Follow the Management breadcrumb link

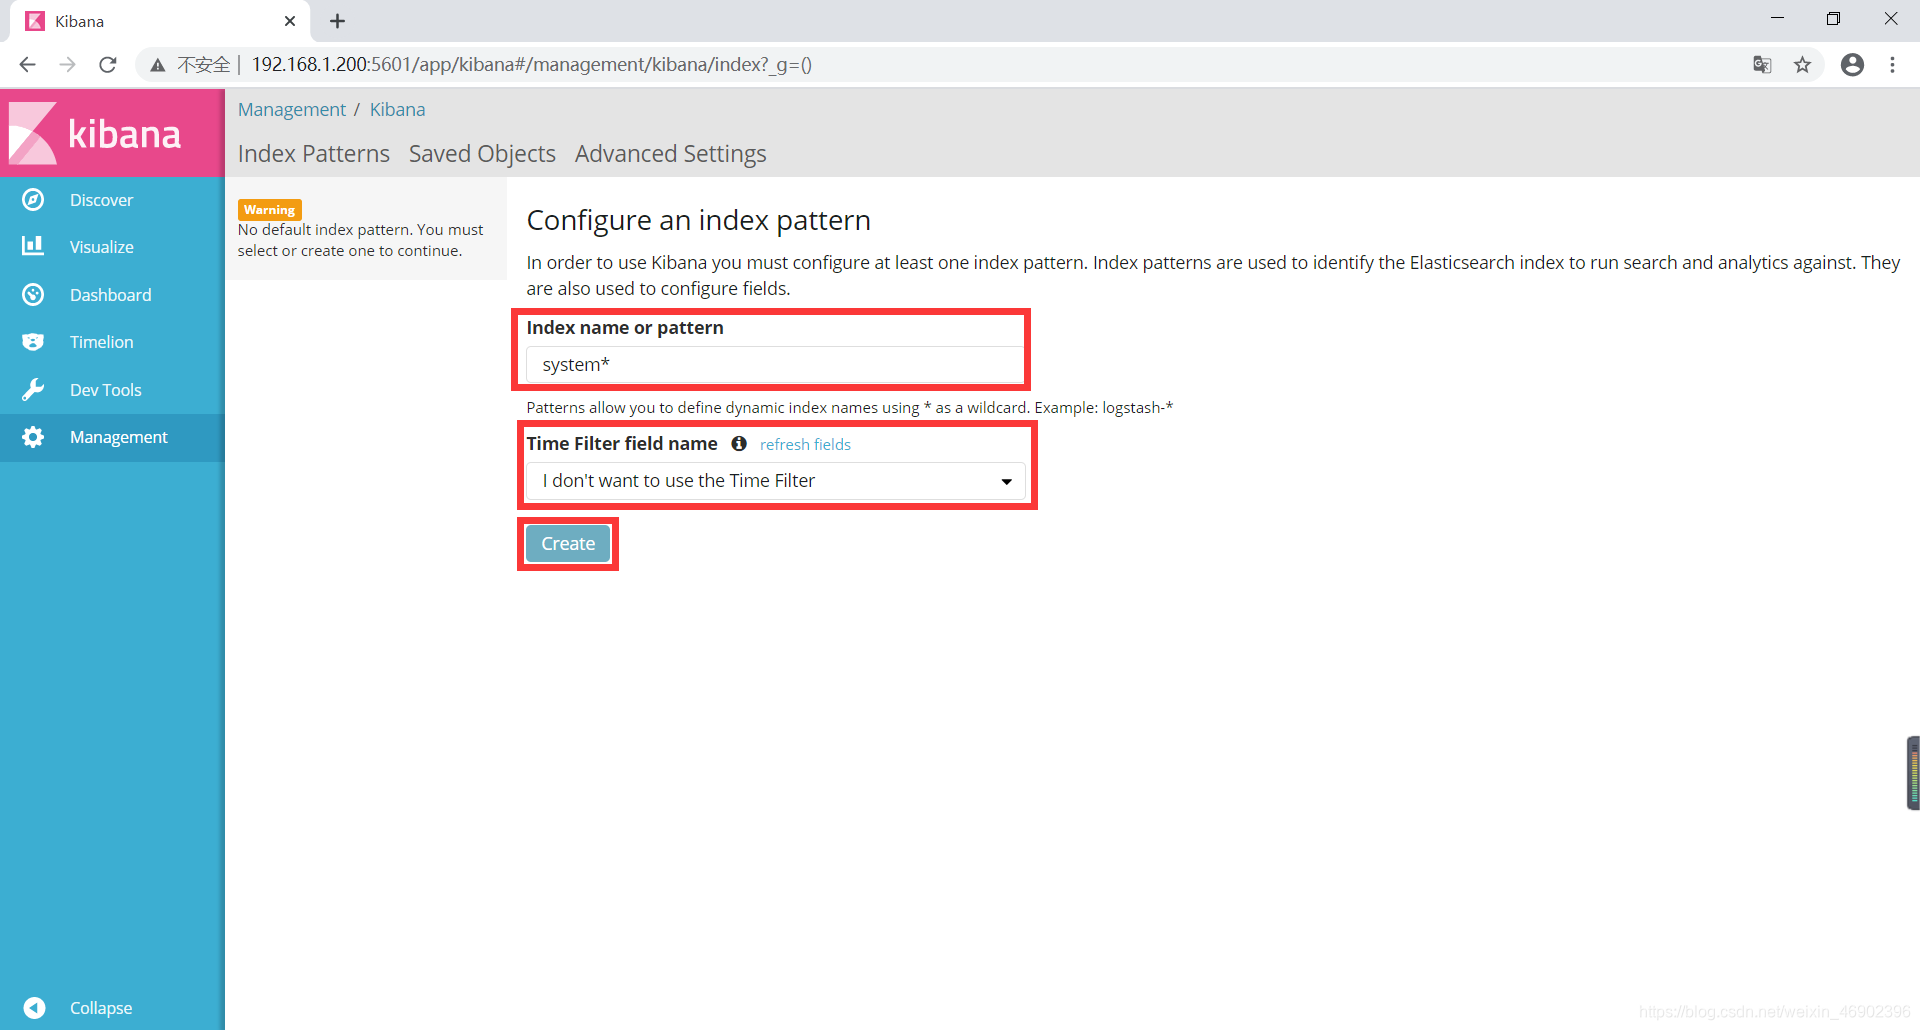pos(292,109)
